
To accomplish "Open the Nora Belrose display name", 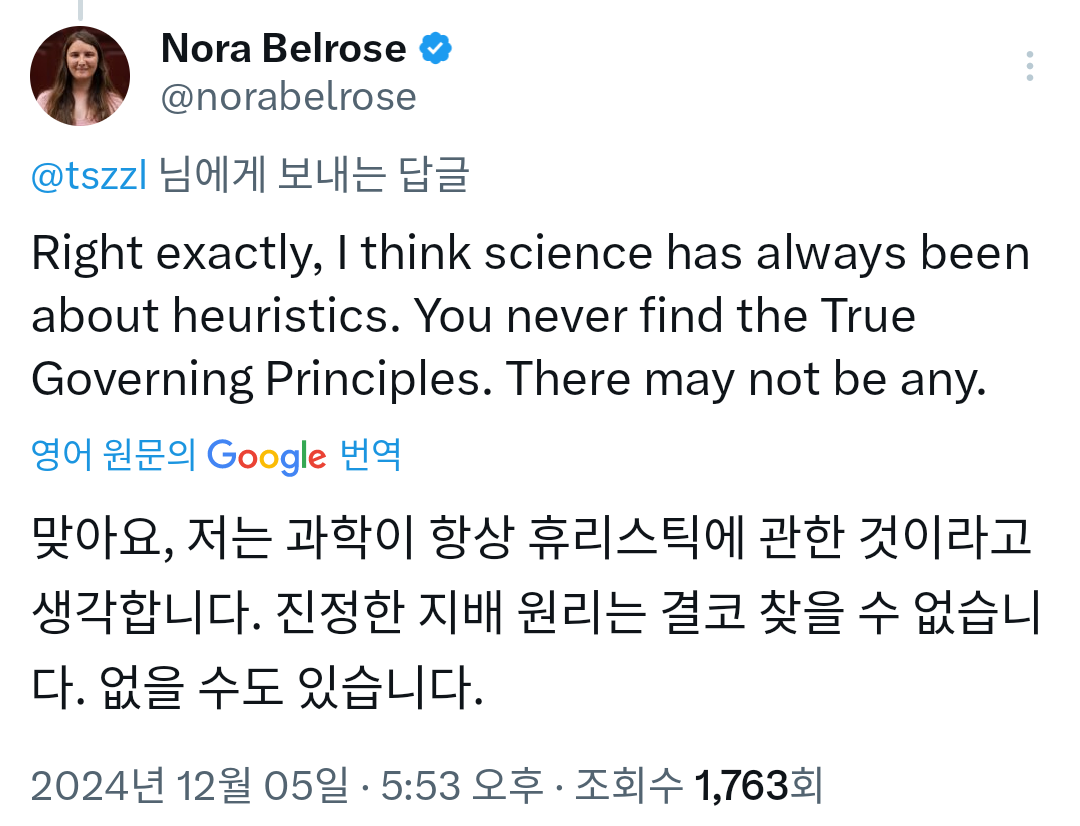I will (x=283, y=48).
